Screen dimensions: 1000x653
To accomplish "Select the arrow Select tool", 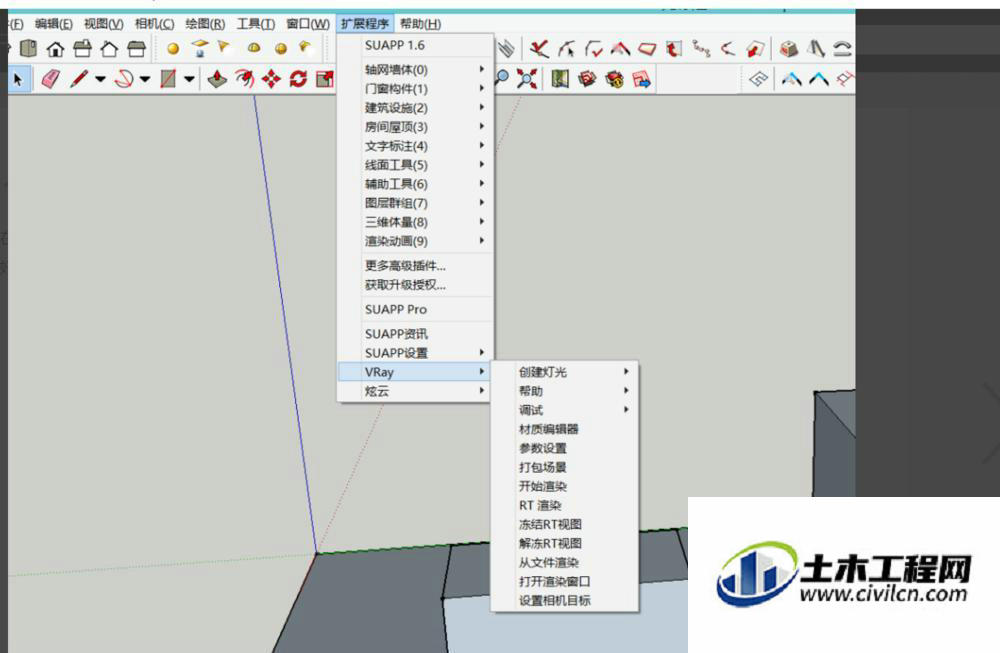I will tap(18, 79).
